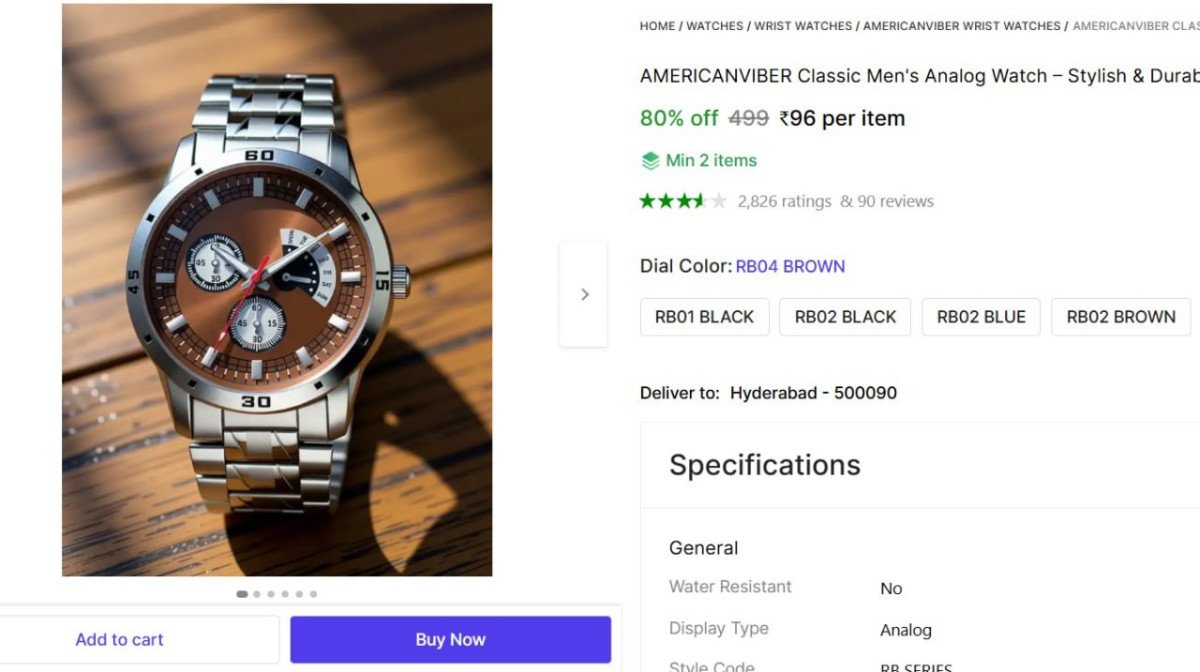The height and width of the screenshot is (672, 1200).
Task: Open WATCHES breadcrumb category
Action: [x=714, y=26]
